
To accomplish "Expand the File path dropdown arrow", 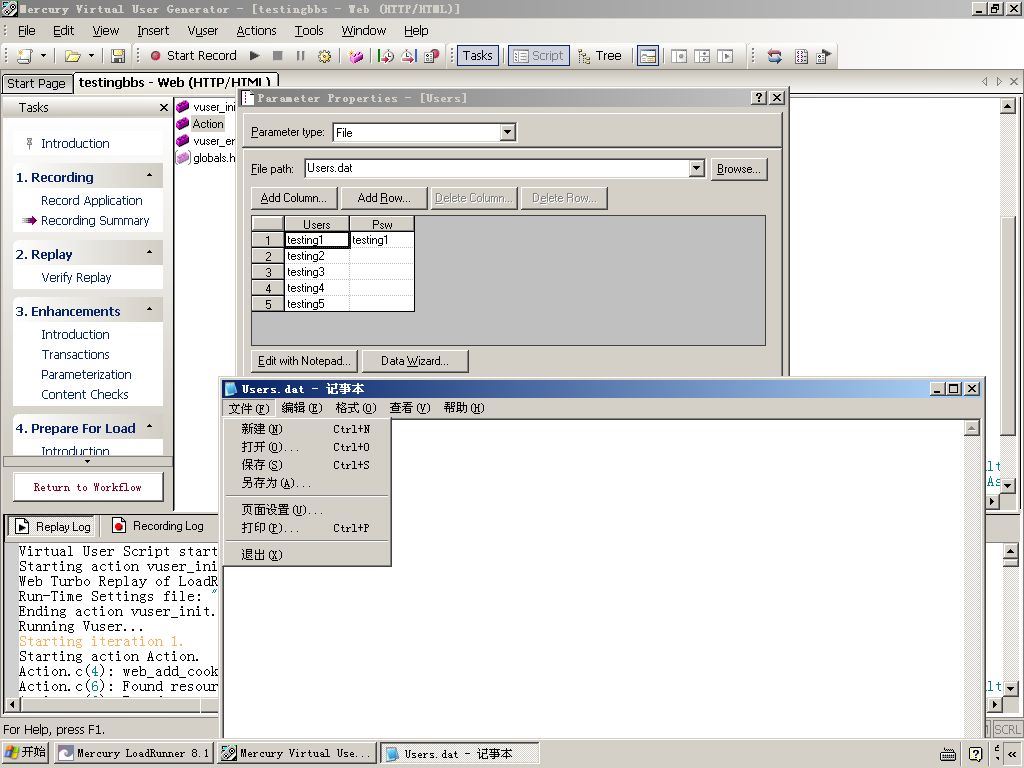I will pos(697,169).
